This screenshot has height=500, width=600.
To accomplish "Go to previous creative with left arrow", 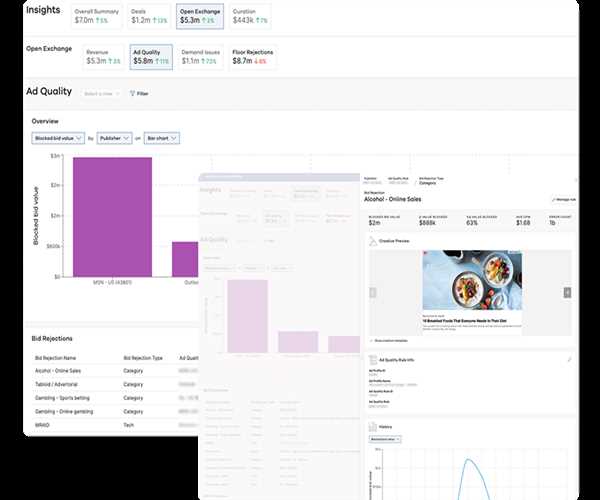I will [x=373, y=292].
